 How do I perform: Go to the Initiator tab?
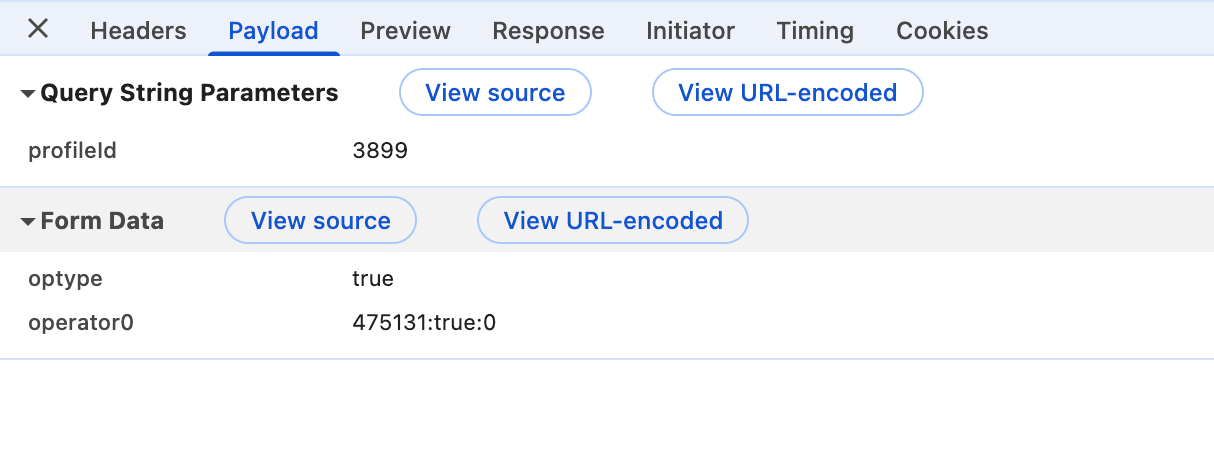tap(690, 31)
